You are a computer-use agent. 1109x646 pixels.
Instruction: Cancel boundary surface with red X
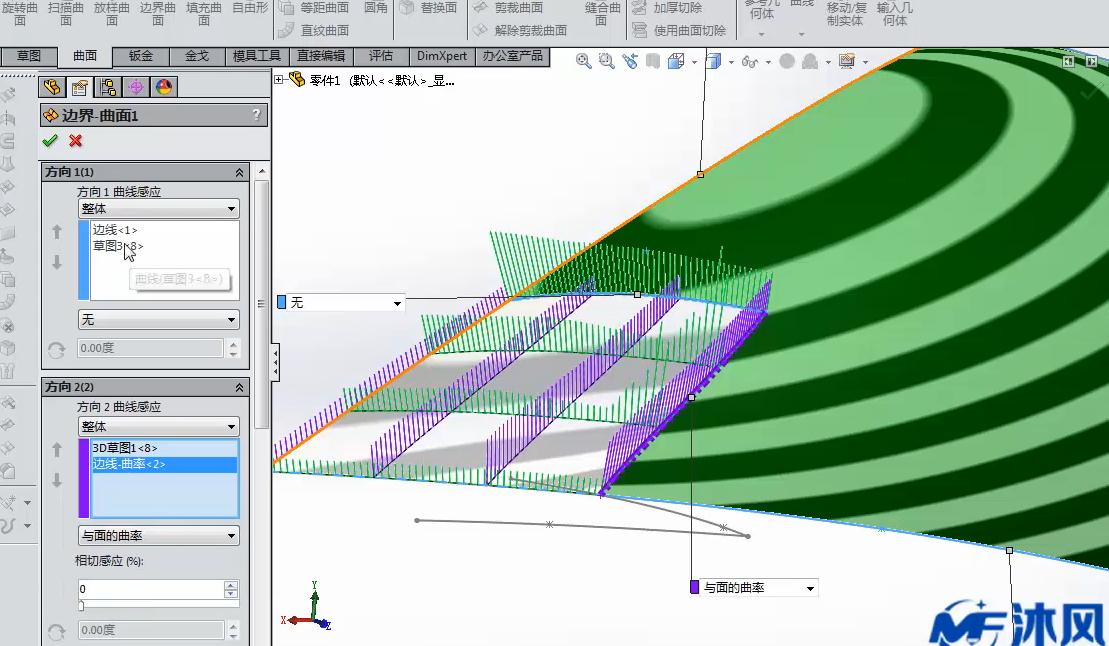(76, 141)
